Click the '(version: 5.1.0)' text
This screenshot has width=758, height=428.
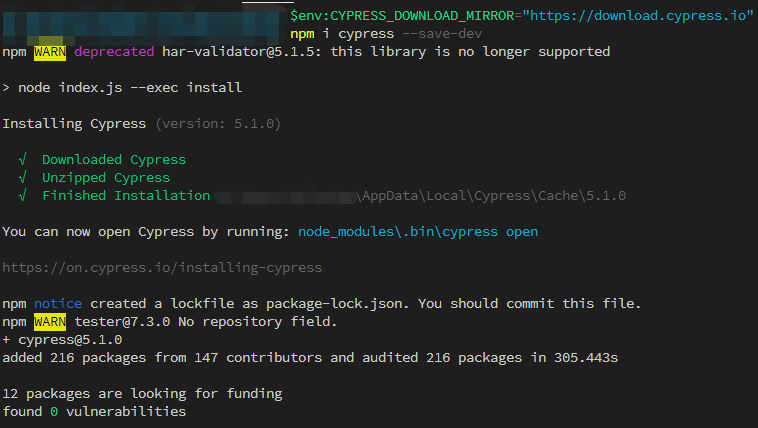[218, 124]
